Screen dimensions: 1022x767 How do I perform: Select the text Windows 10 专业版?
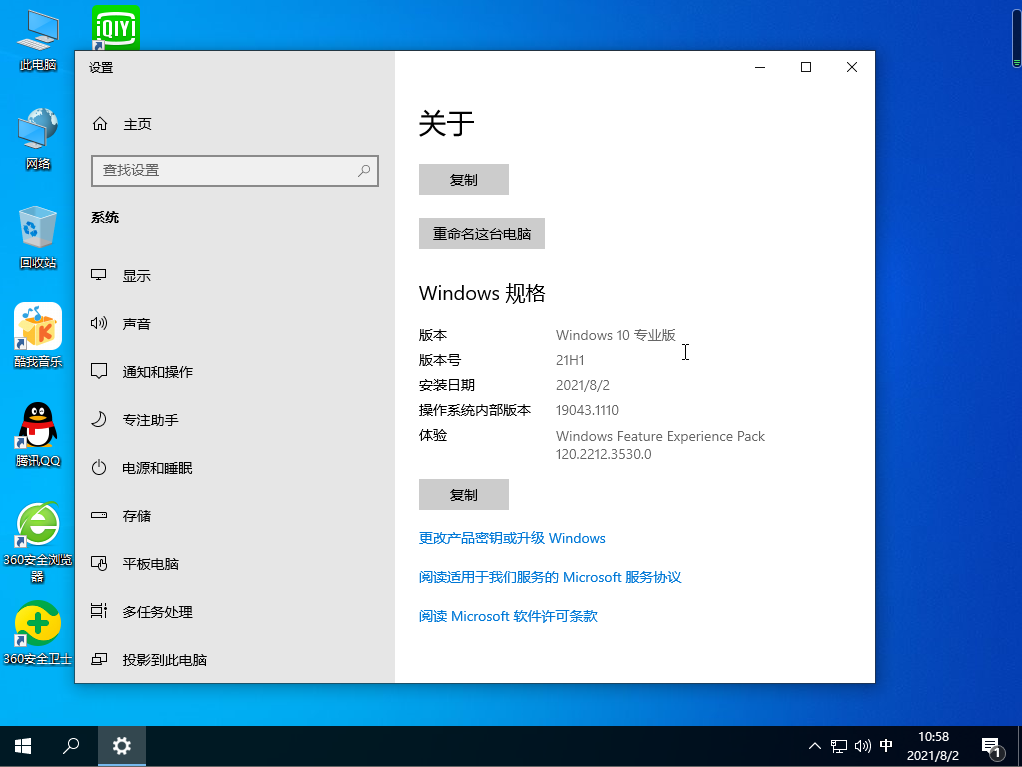pyautogui.click(x=616, y=335)
